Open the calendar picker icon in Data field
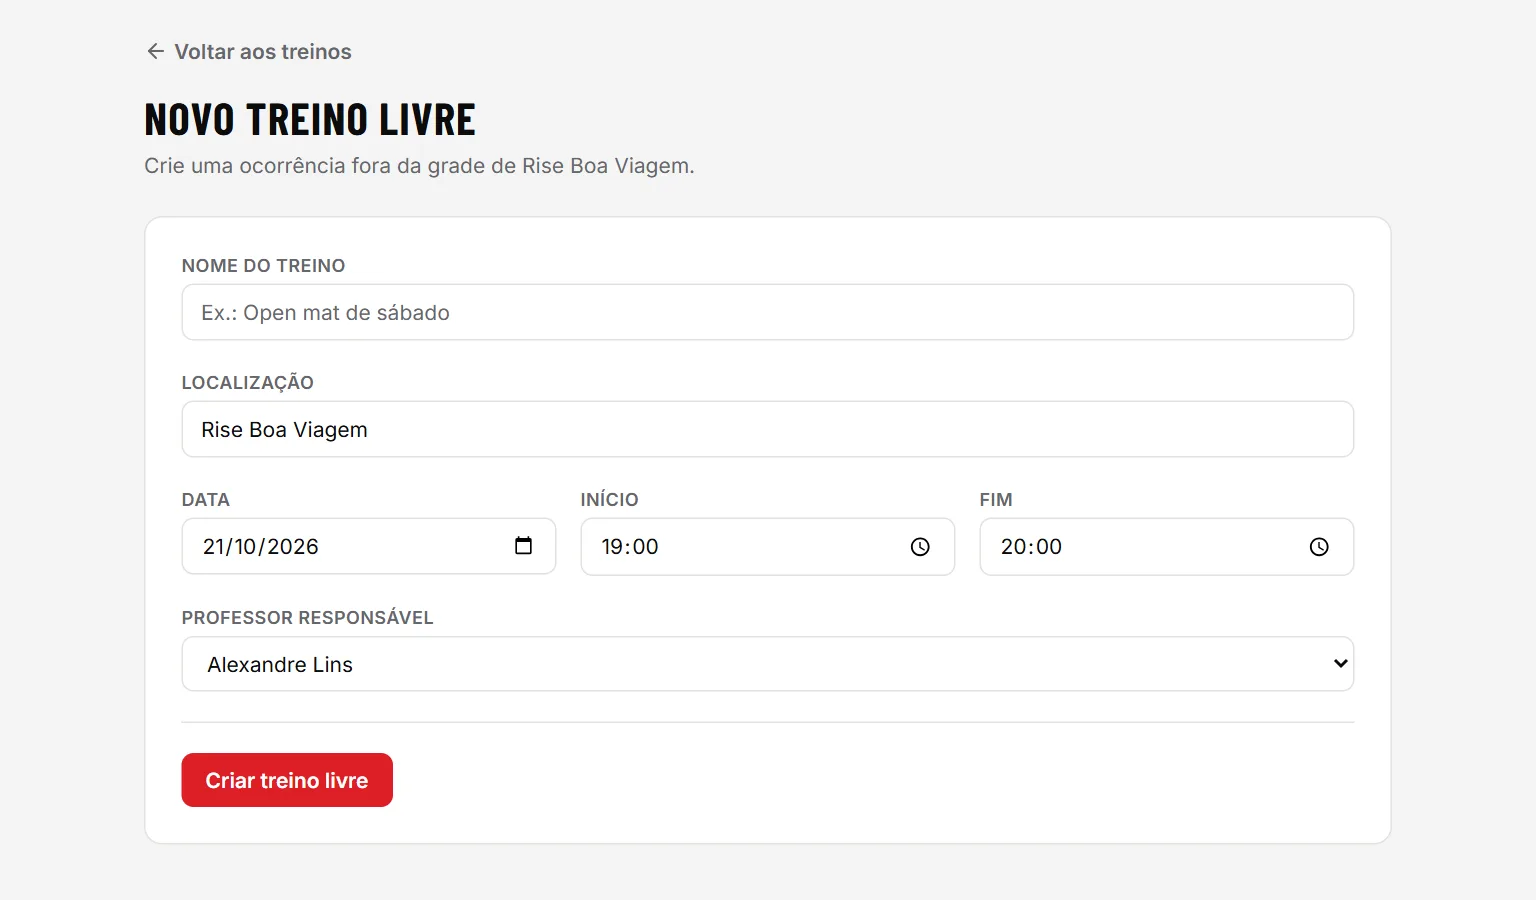Viewport: 1536px width, 900px height. tap(523, 546)
